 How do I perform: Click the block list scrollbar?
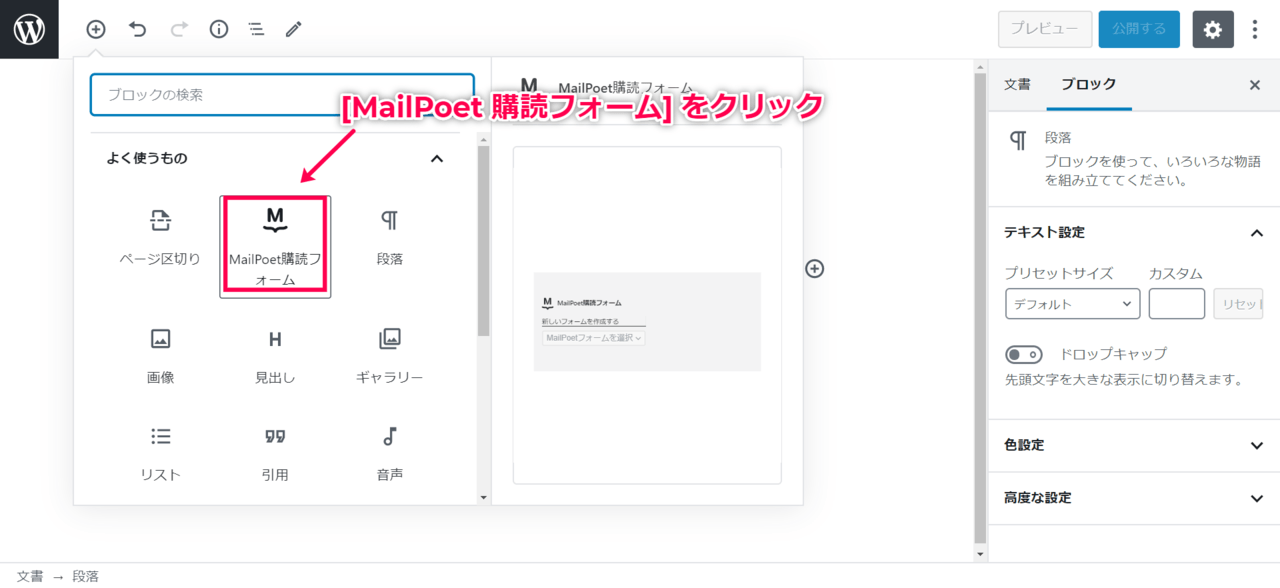pos(484,240)
